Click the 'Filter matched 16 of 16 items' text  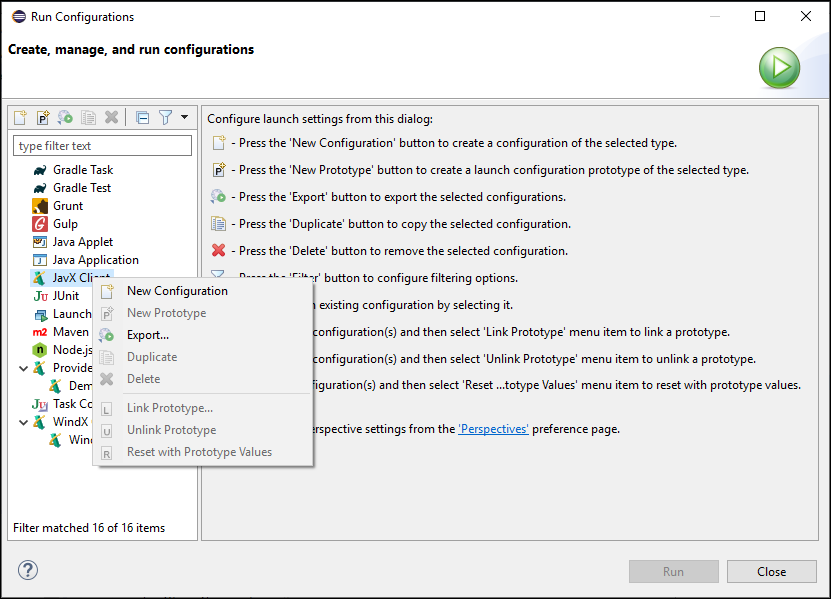(89, 528)
